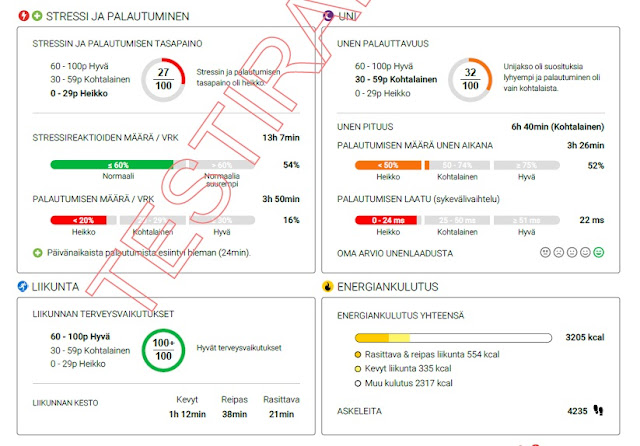Select the middle neutral smiley face
640x446 pixels.
point(572,253)
